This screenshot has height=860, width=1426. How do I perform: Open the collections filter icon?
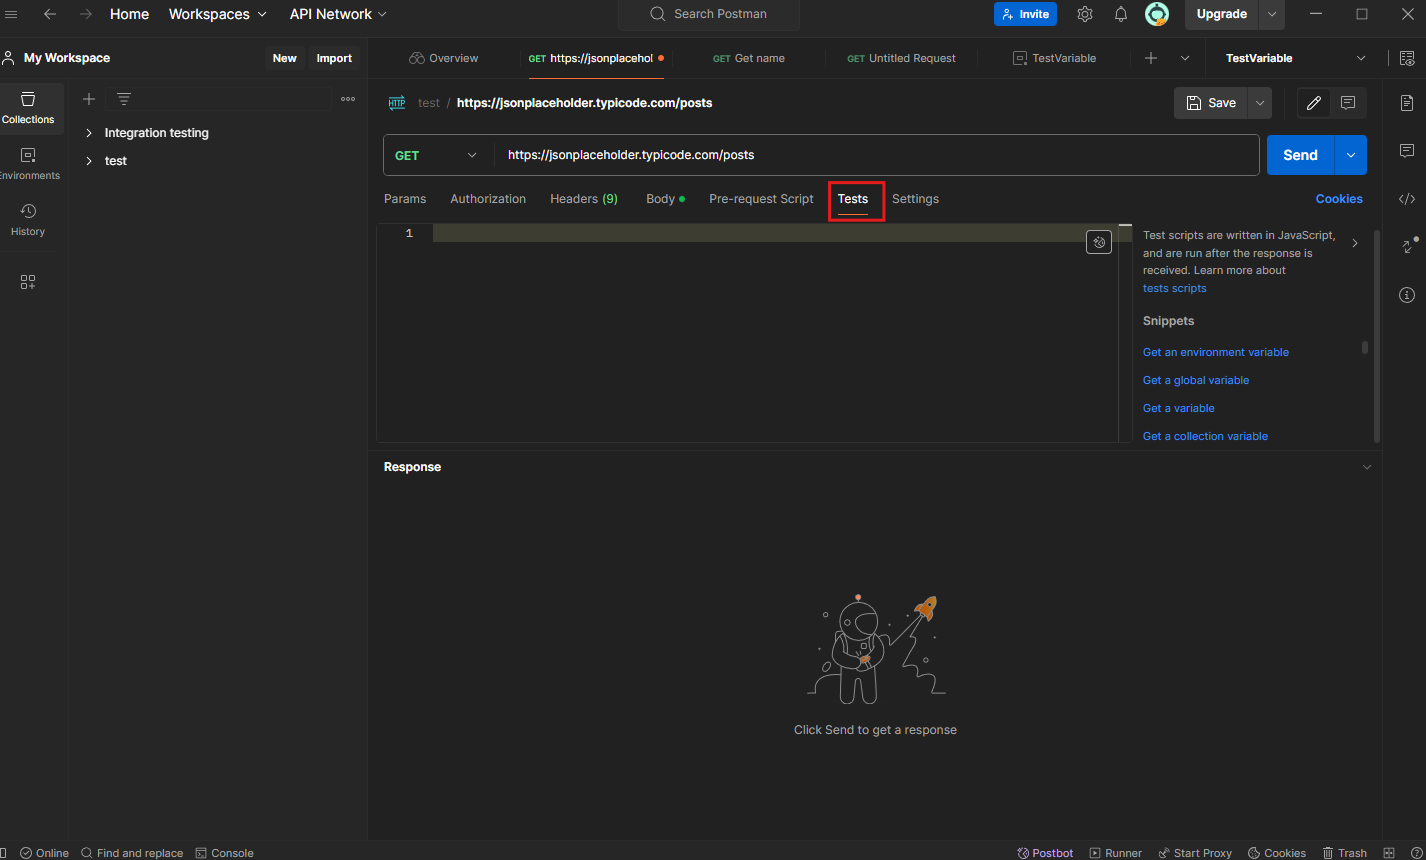[x=124, y=99]
